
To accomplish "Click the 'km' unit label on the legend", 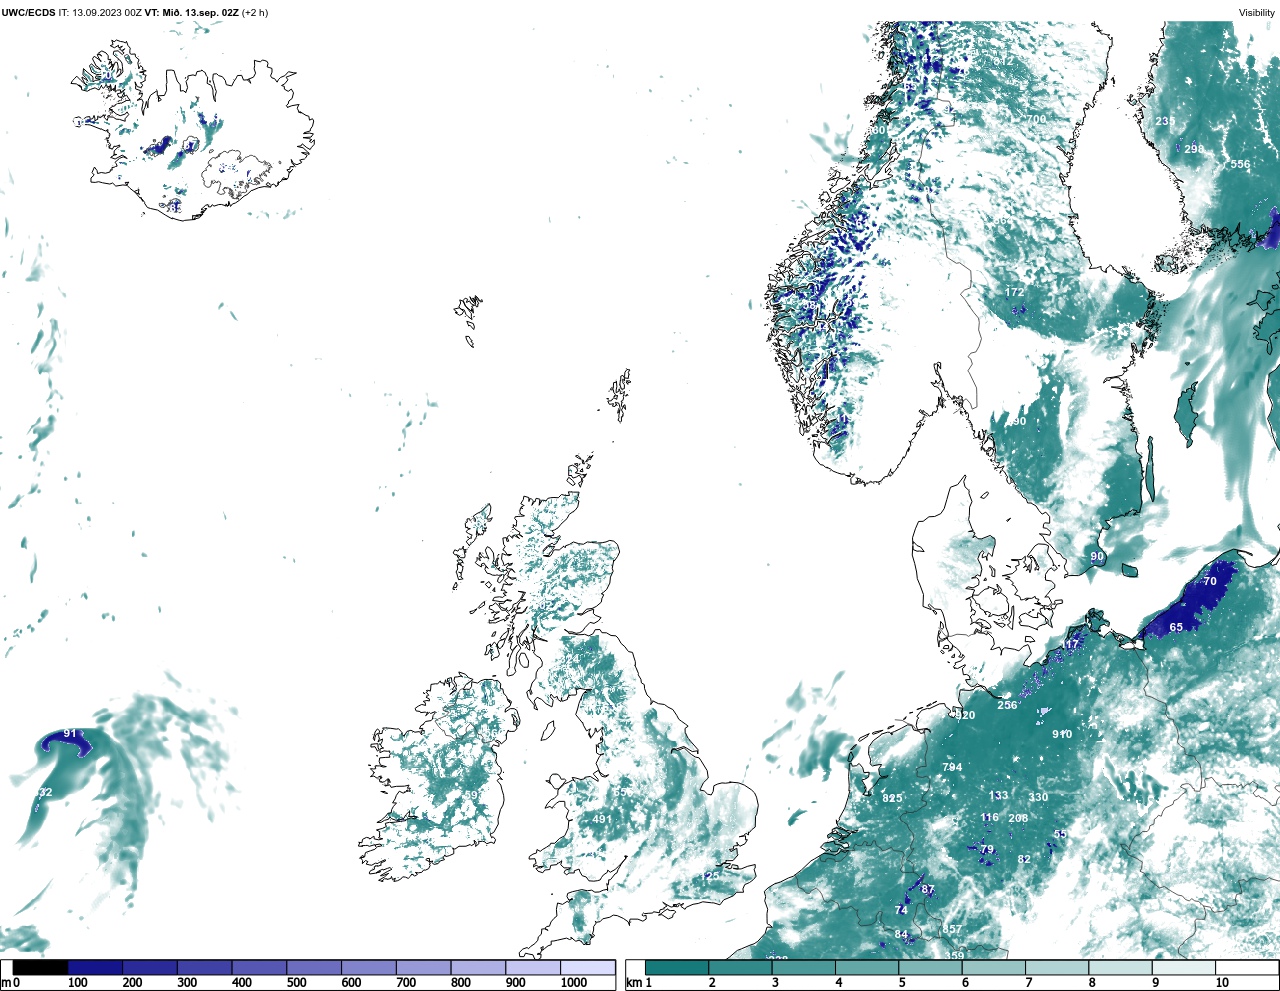I will tap(633, 983).
